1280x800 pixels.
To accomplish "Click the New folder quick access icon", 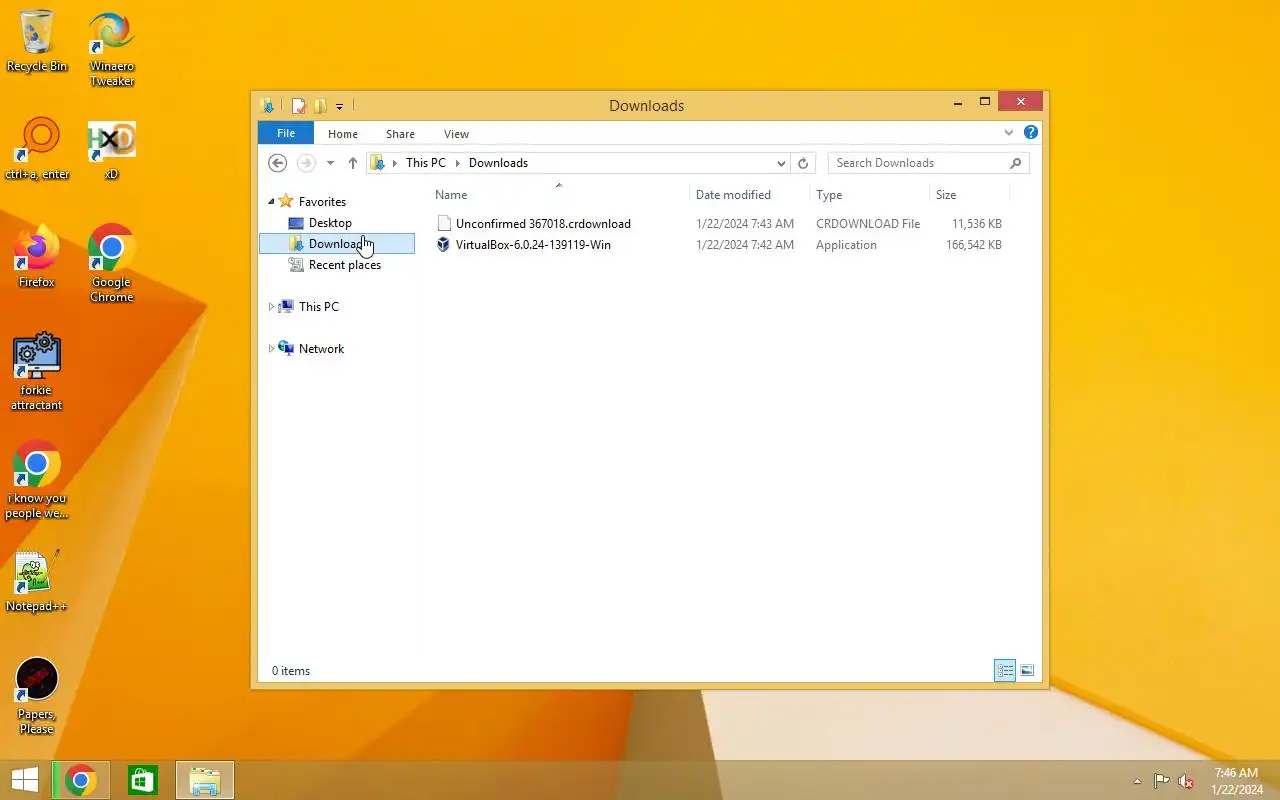I will (320, 105).
